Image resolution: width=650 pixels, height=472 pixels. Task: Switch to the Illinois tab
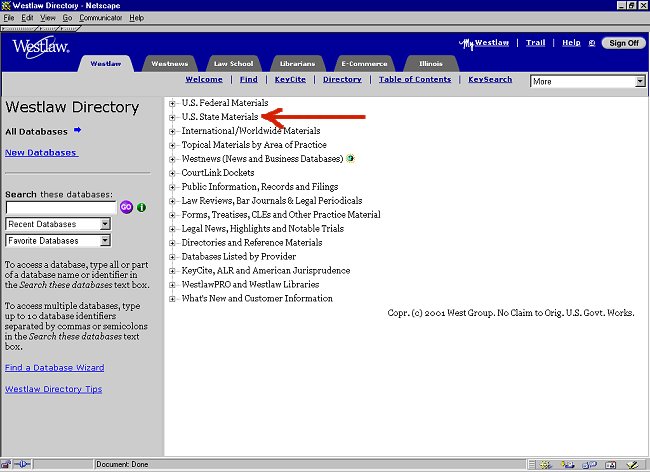[x=431, y=64]
